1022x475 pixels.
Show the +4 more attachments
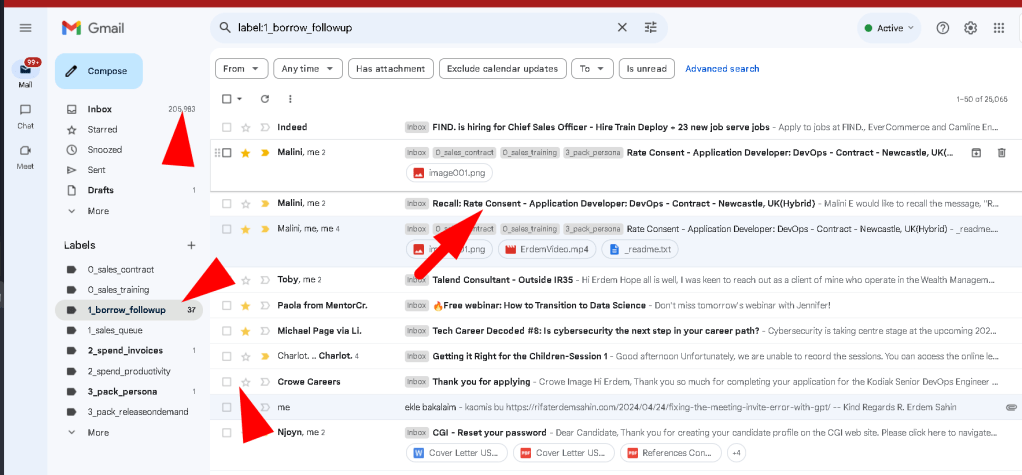click(x=737, y=453)
